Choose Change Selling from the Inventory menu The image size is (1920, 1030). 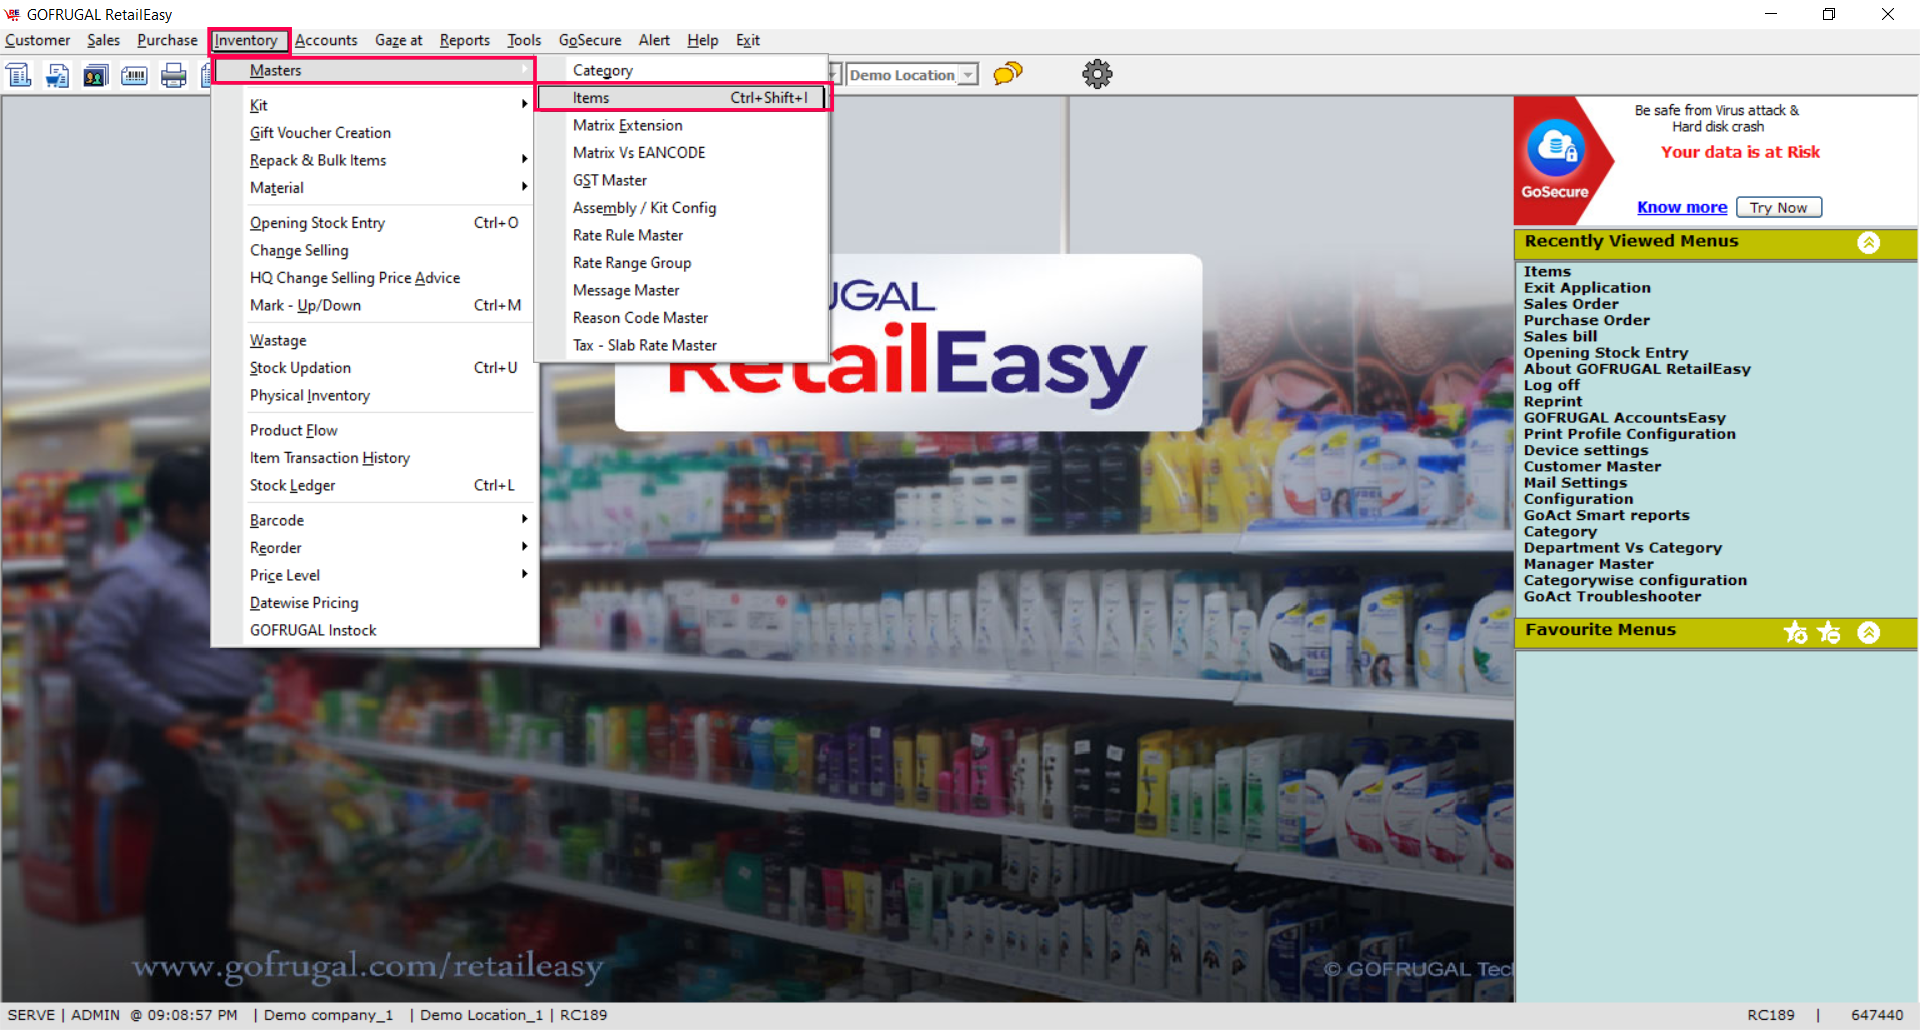(375, 250)
